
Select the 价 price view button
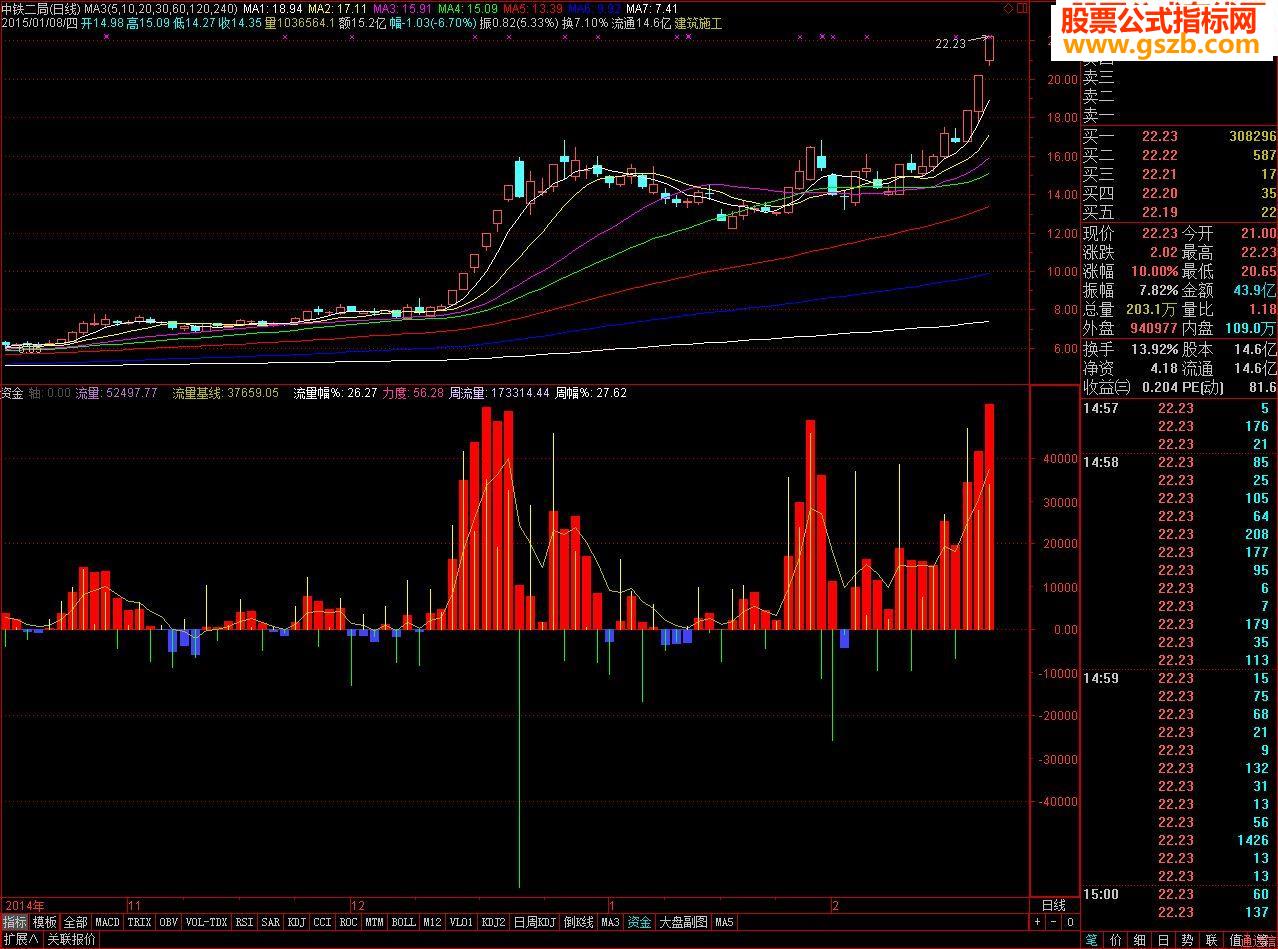pyautogui.click(x=1115, y=940)
